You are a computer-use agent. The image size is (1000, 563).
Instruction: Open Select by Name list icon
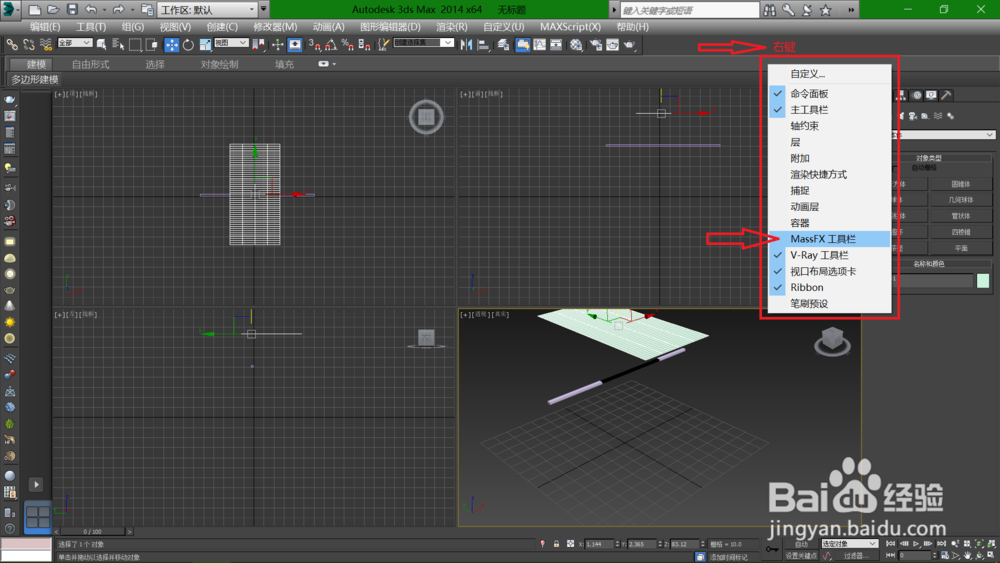click(118, 45)
